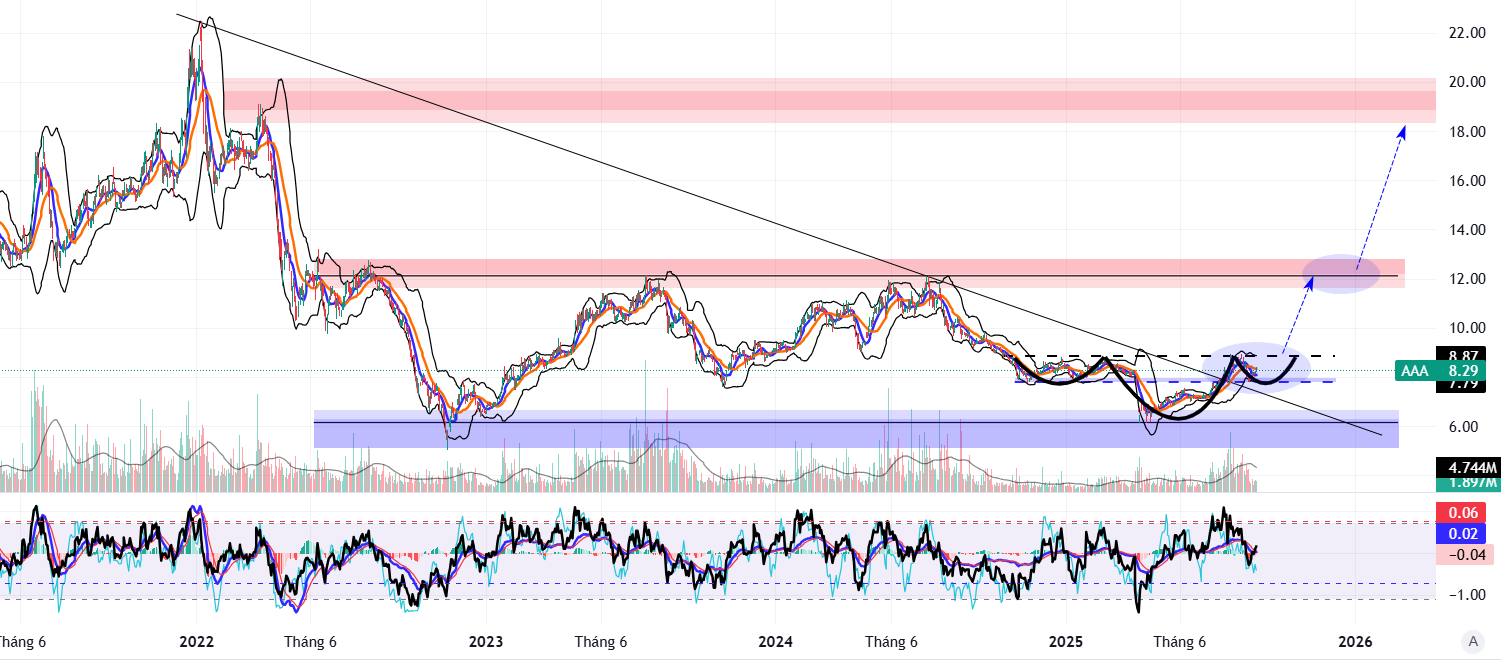
Task: Click the 2024 time axis label
Action: tap(775, 641)
